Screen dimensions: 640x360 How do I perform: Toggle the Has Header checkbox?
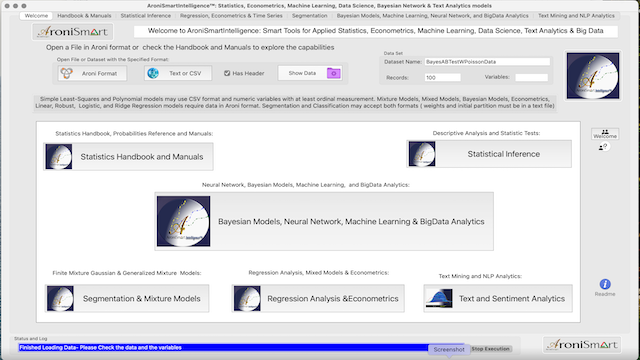tap(227, 73)
